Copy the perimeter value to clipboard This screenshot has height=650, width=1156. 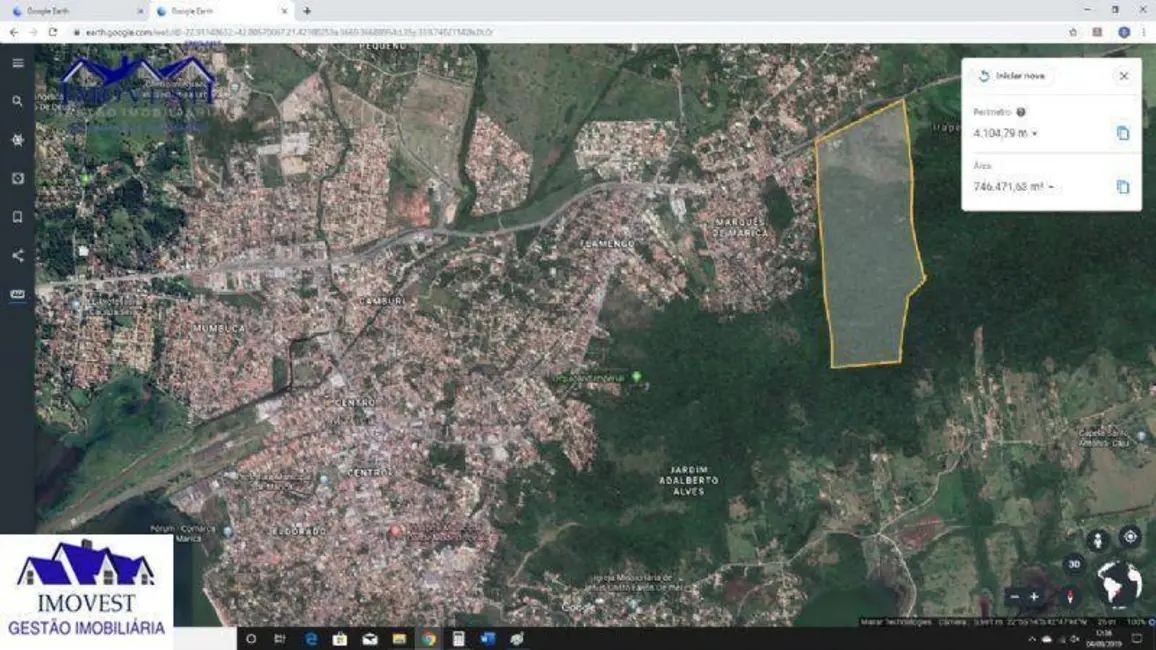tap(1122, 133)
